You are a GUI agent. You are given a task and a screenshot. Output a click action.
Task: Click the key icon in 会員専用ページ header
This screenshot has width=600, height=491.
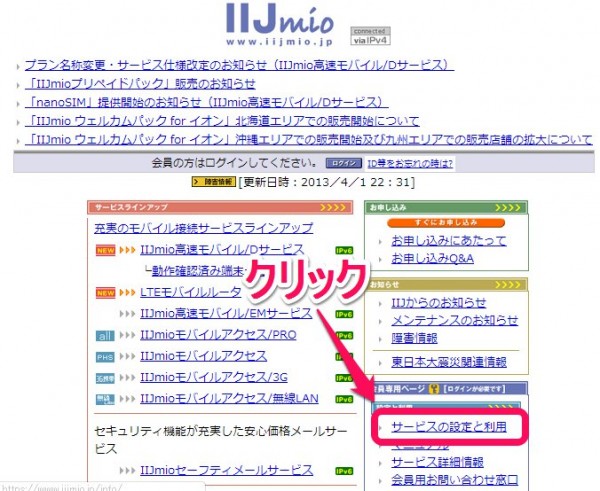[434, 389]
